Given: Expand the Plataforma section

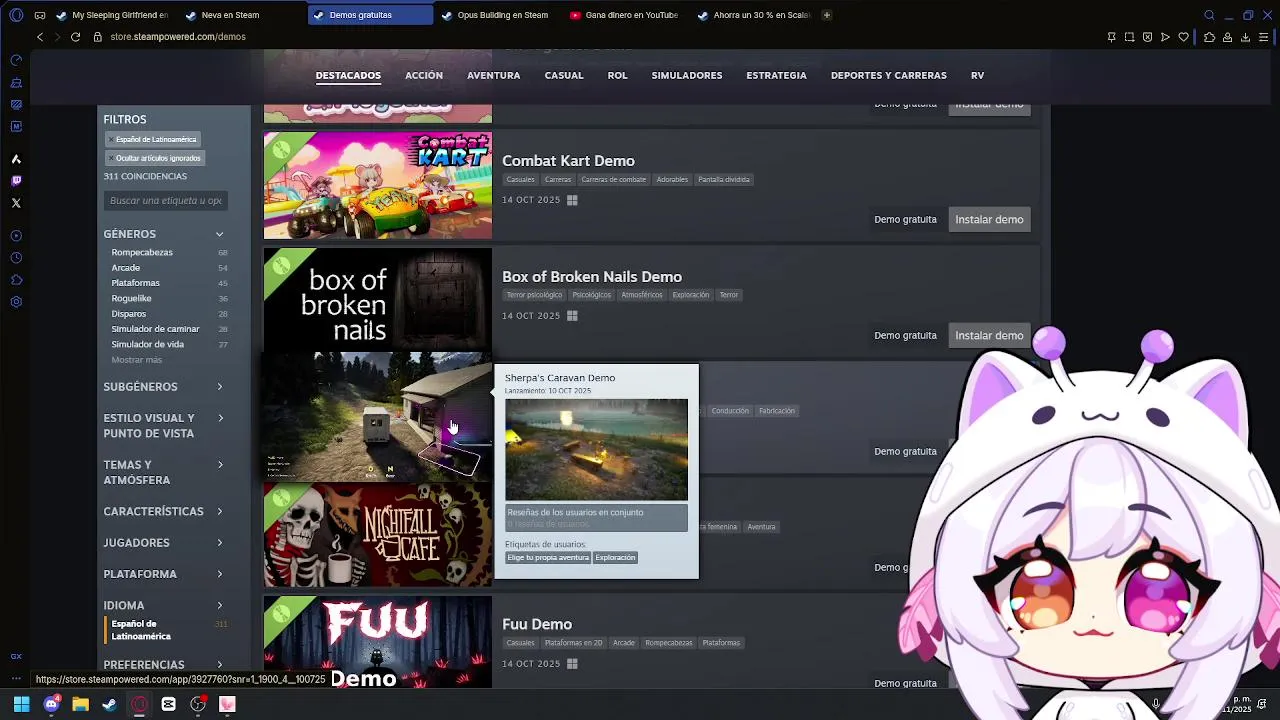Looking at the screenshot, I should [165, 574].
